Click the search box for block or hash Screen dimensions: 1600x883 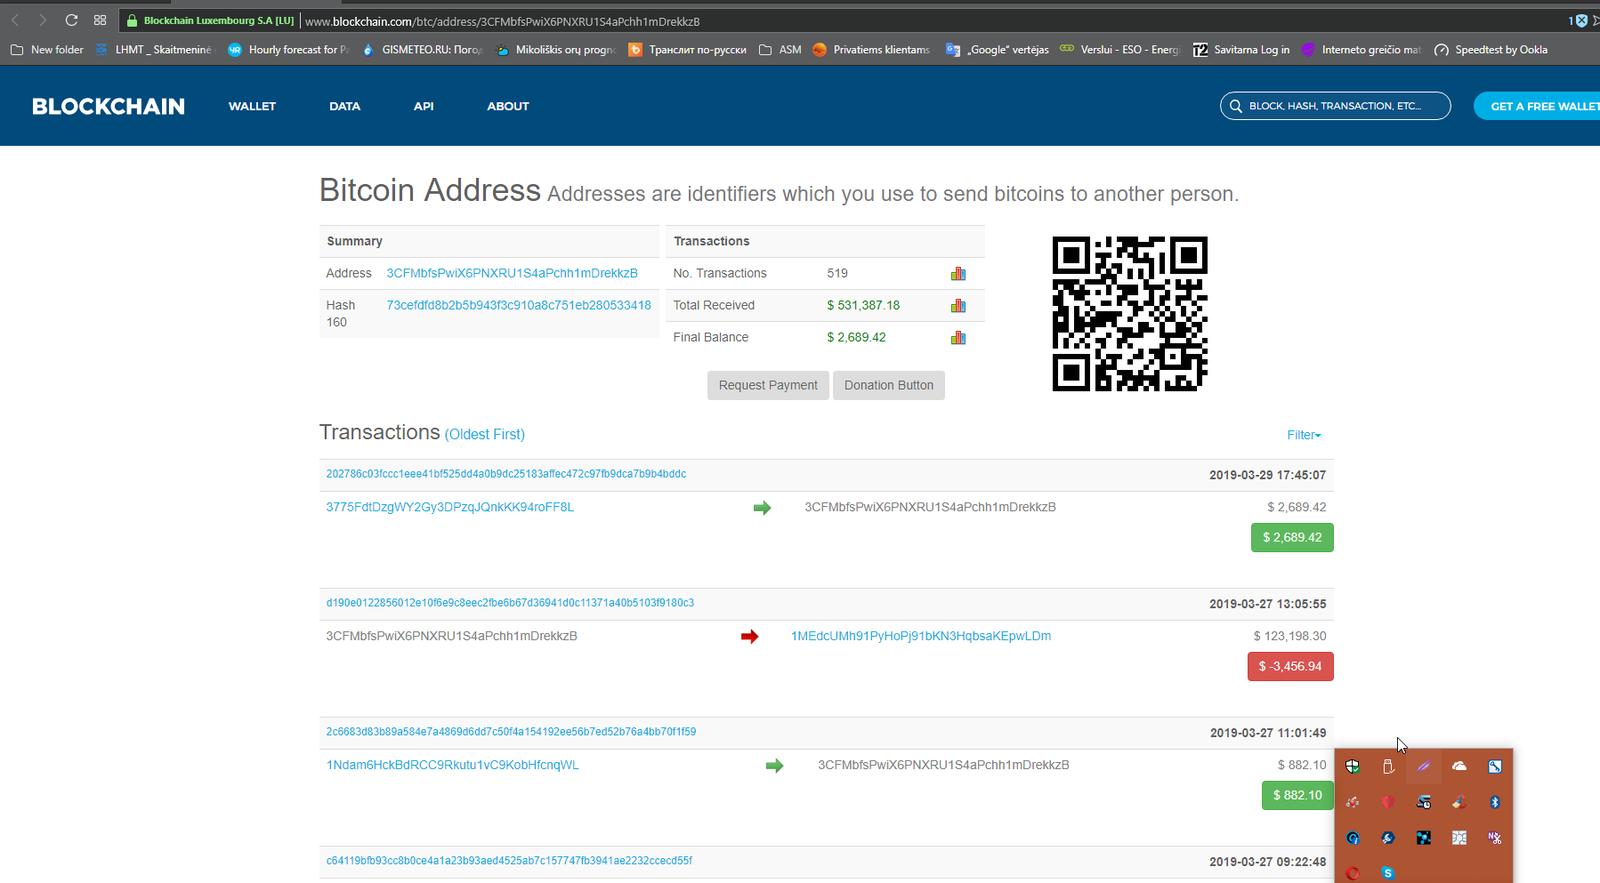(x=1335, y=106)
